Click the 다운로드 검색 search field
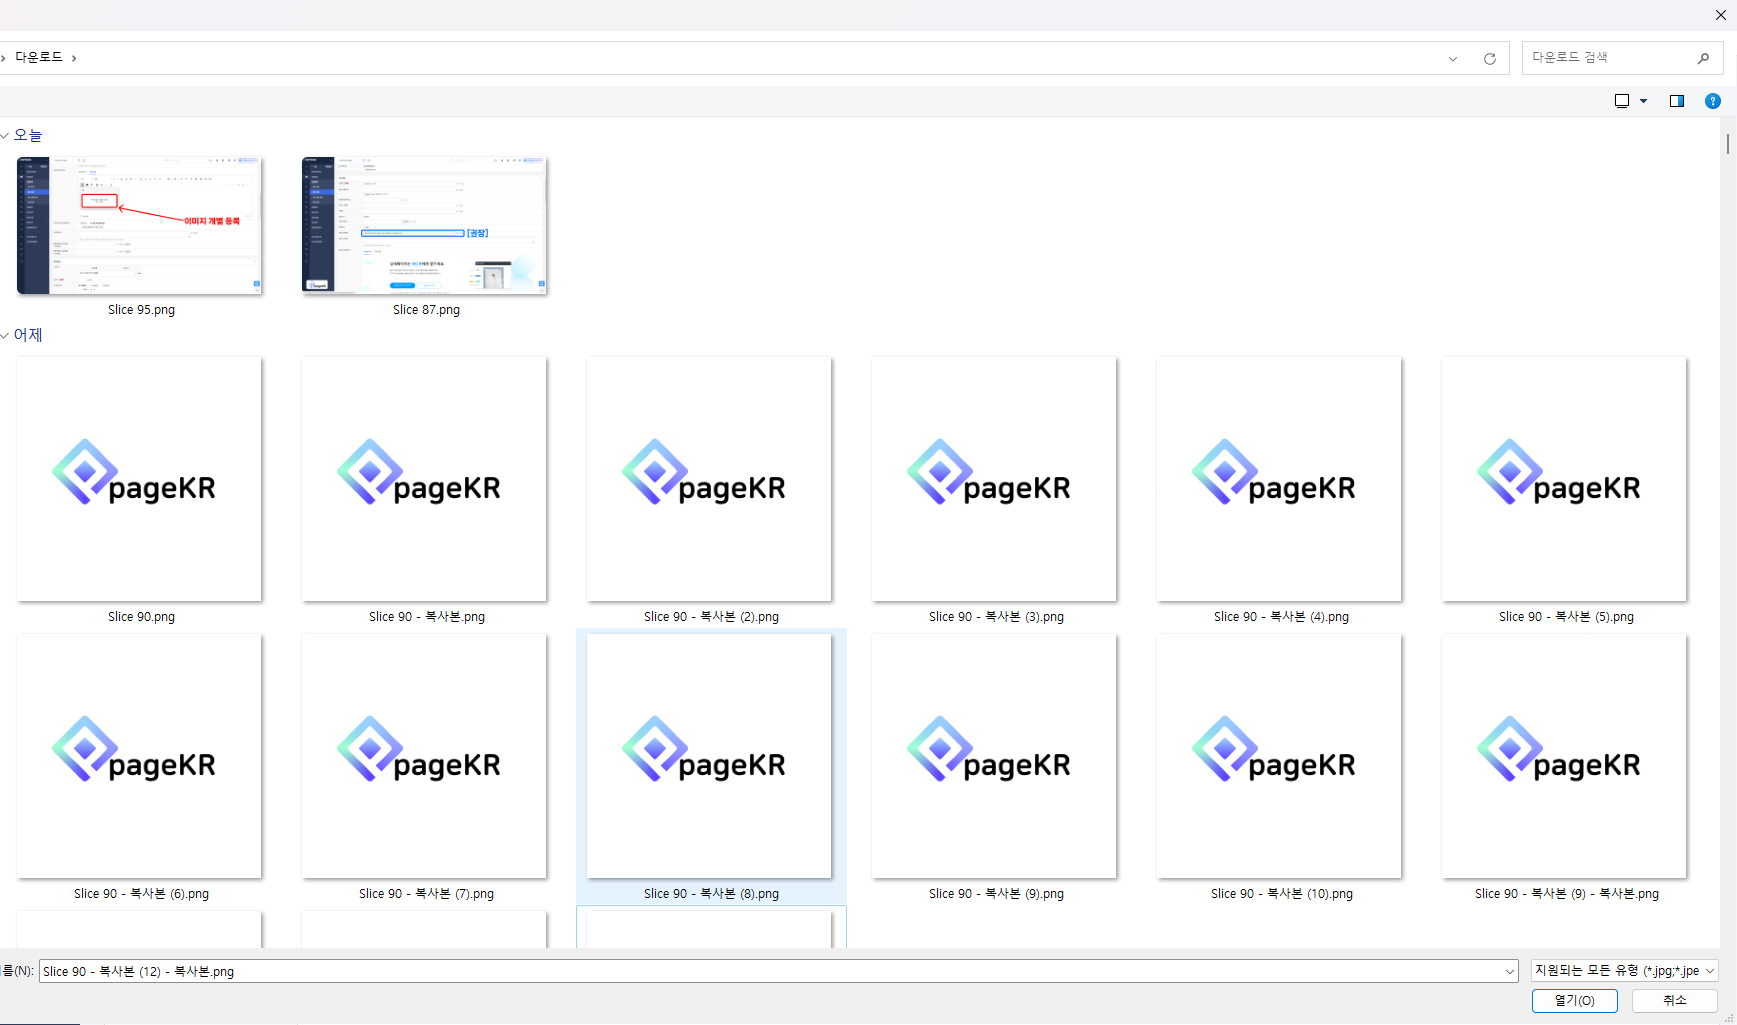 tap(1610, 58)
